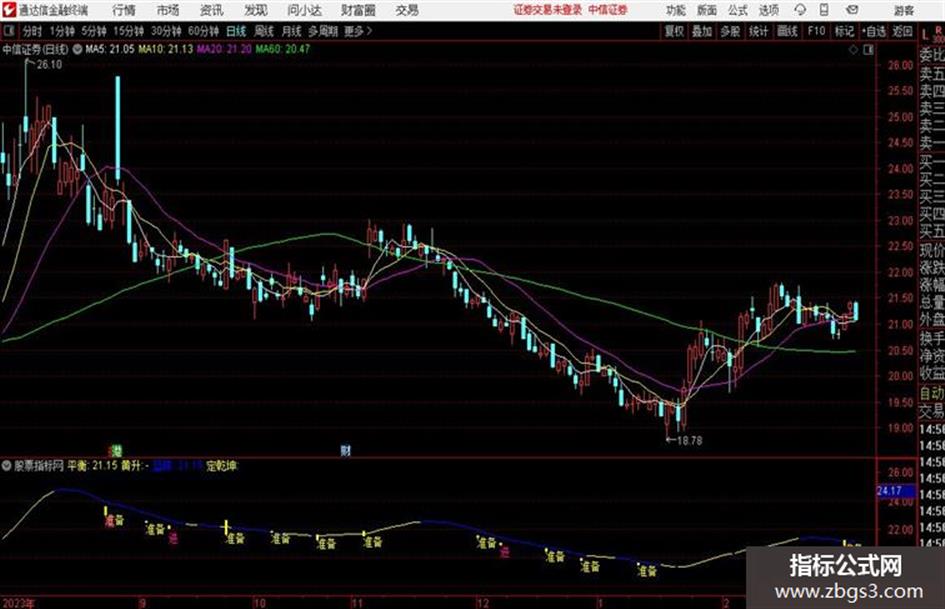Viewport: 945px width, 609px height.
Task: Open the 发现 menu
Action: (x=256, y=10)
